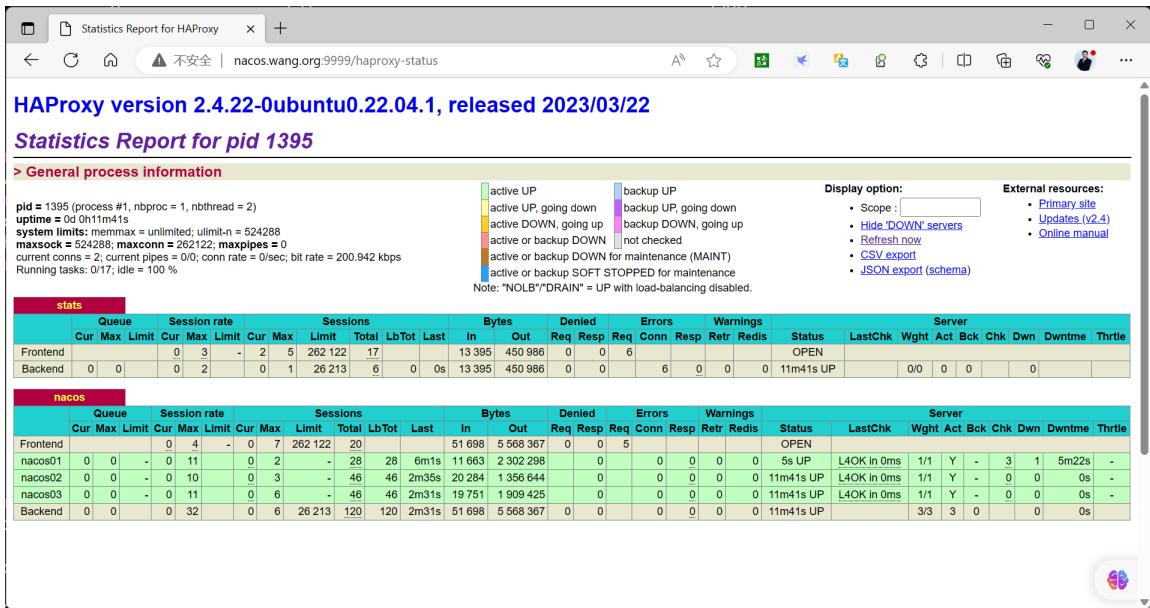Viewport: 1150px width, 608px height.
Task: Click nacos Backend total sessions 120
Action: pos(353,511)
